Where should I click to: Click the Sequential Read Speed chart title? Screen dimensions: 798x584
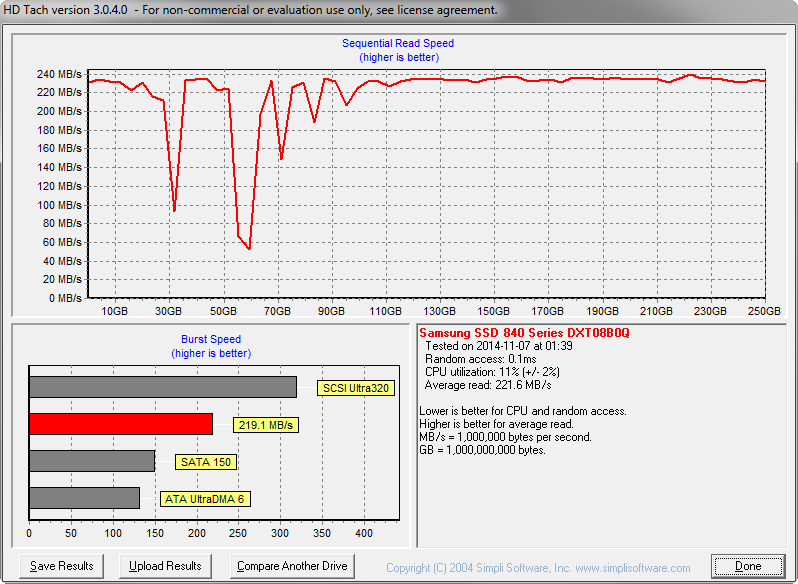pos(398,44)
